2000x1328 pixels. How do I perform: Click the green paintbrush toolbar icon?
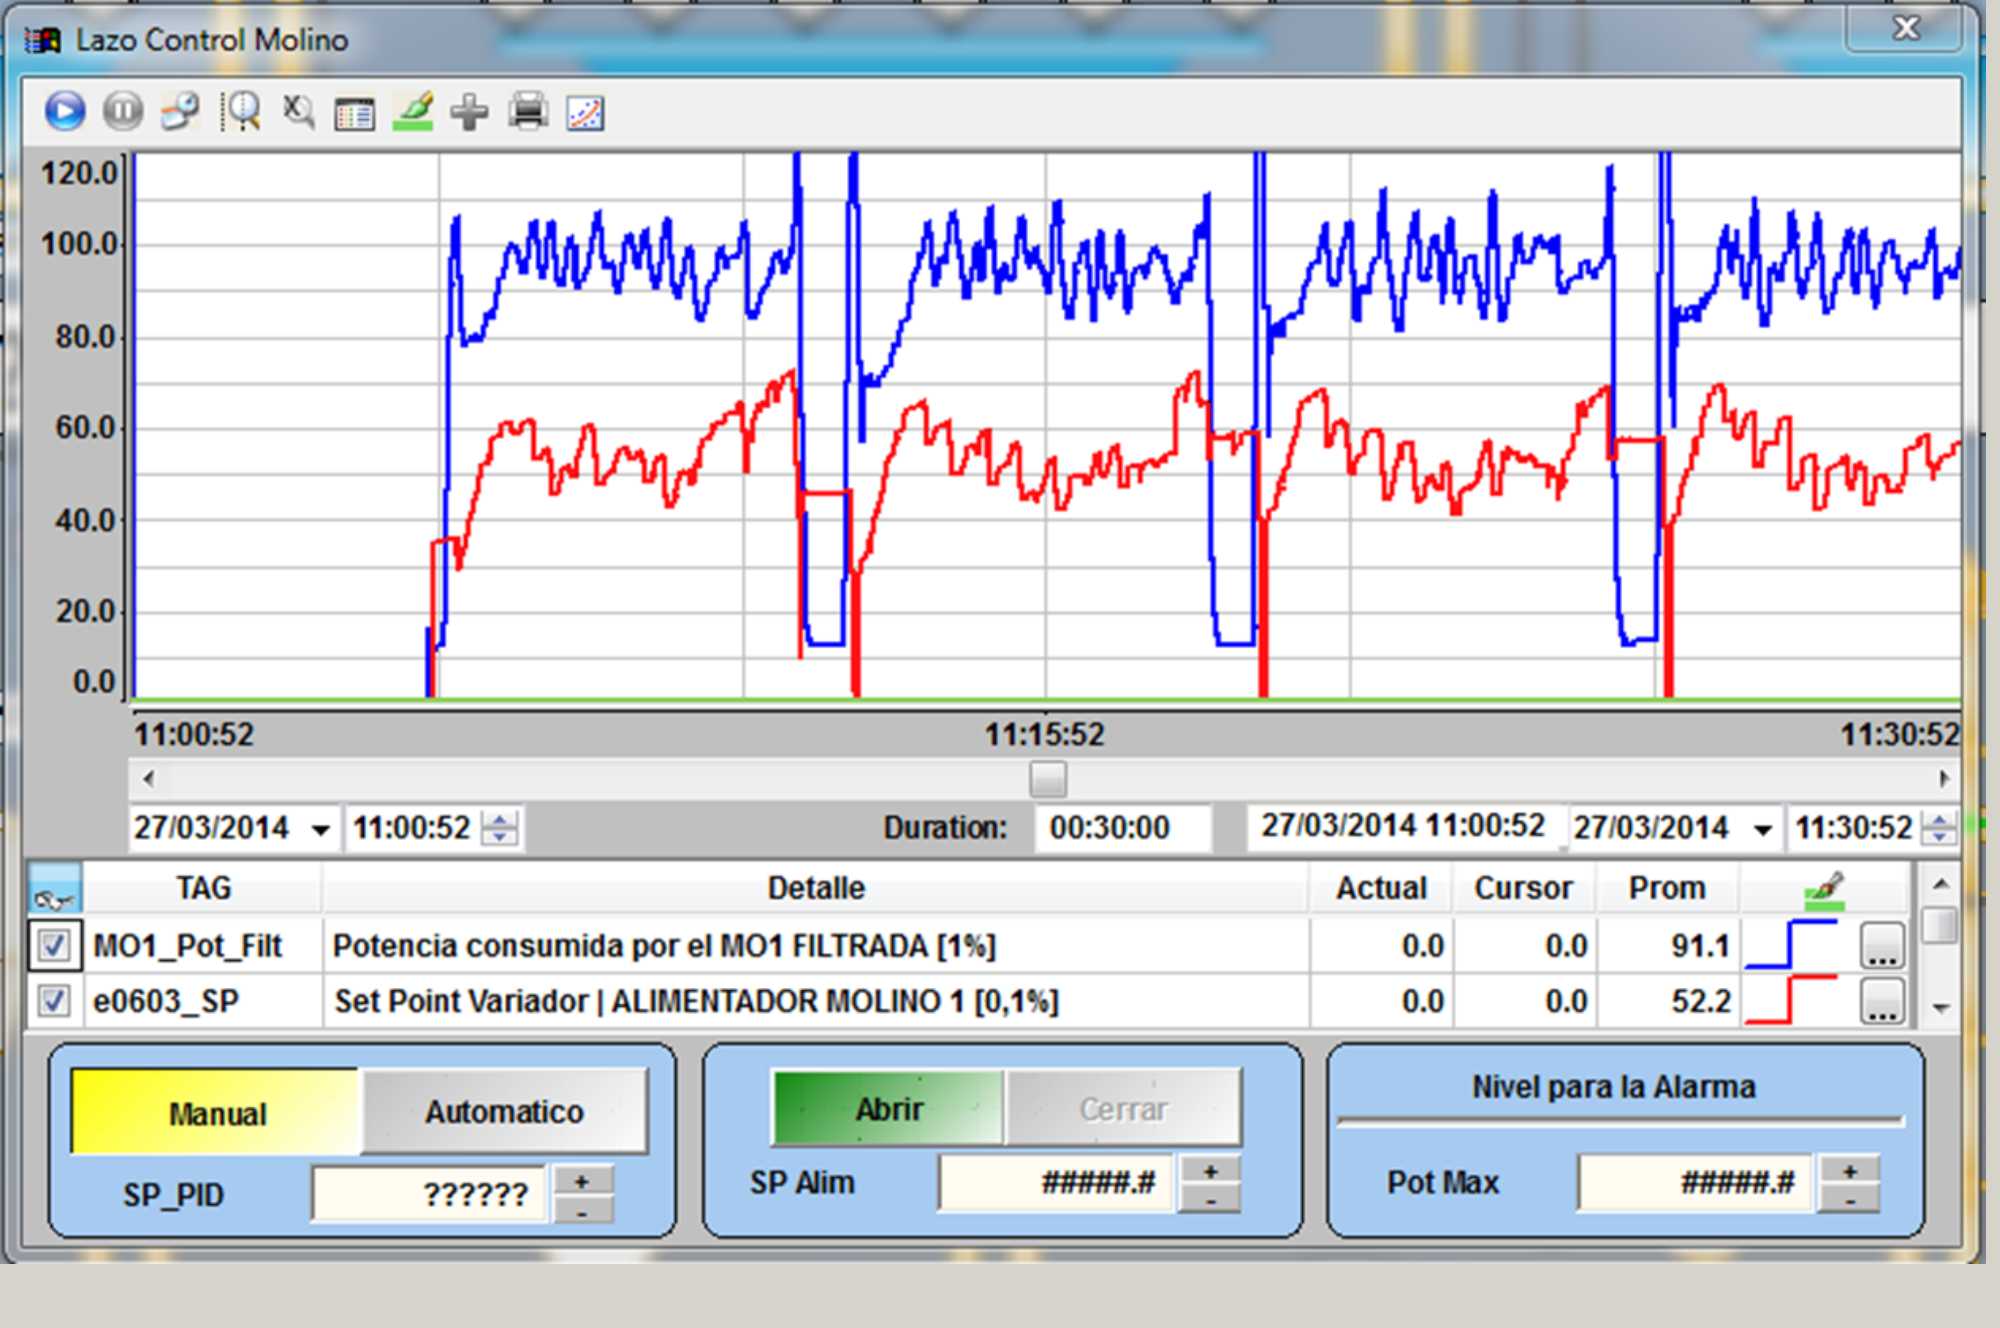click(413, 111)
